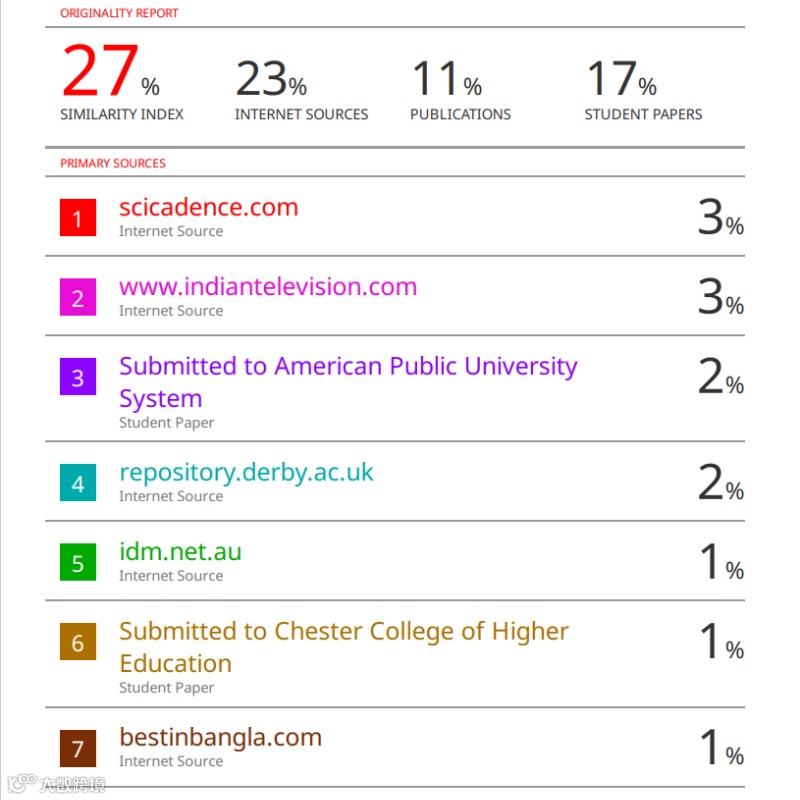This screenshot has width=800, height=800.
Task: Click the red source number 1 badge
Action: [78, 217]
